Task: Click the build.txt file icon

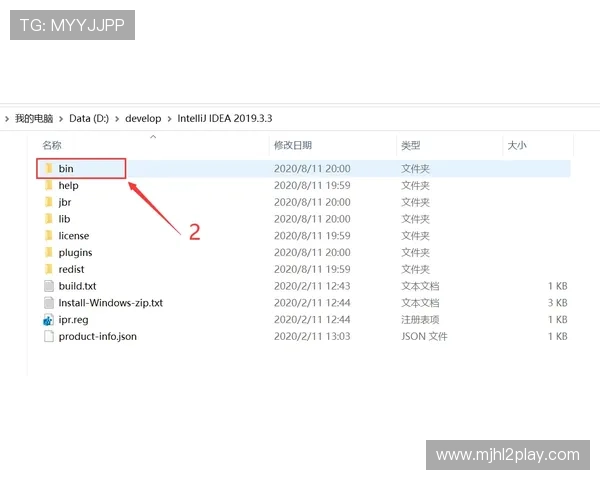Action: [49, 286]
